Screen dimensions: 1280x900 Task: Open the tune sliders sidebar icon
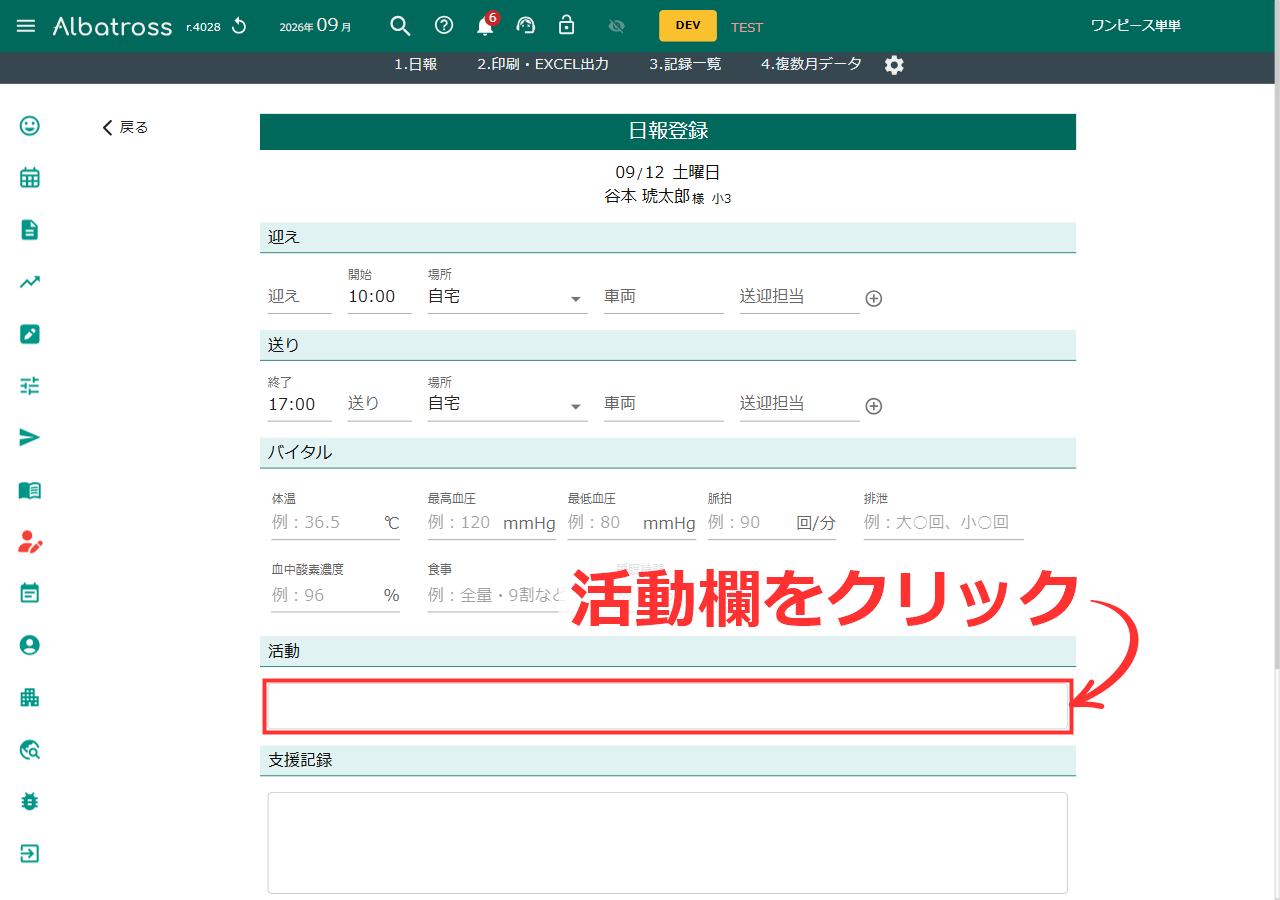click(30, 386)
